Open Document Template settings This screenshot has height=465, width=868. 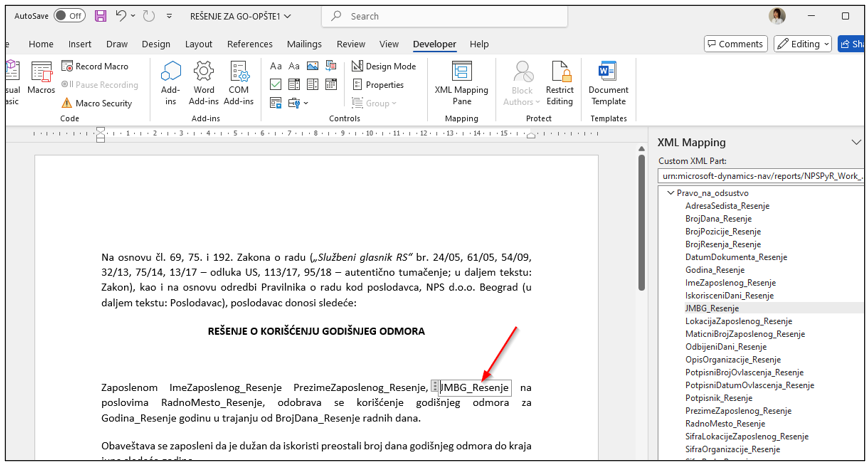(x=608, y=82)
